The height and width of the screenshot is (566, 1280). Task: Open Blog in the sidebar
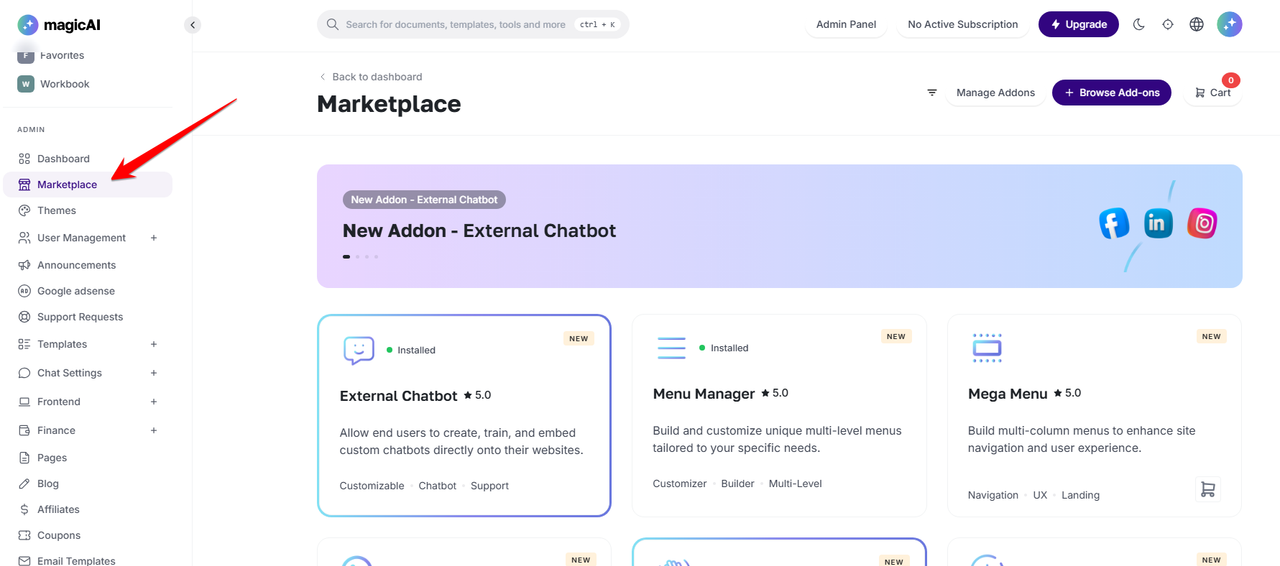pyautogui.click(x=48, y=483)
